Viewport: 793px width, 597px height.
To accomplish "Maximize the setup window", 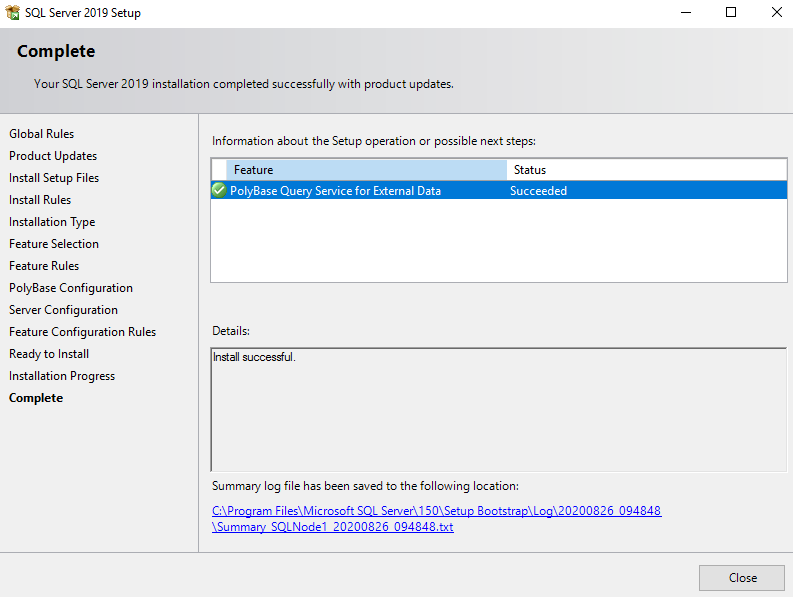I will [x=731, y=13].
